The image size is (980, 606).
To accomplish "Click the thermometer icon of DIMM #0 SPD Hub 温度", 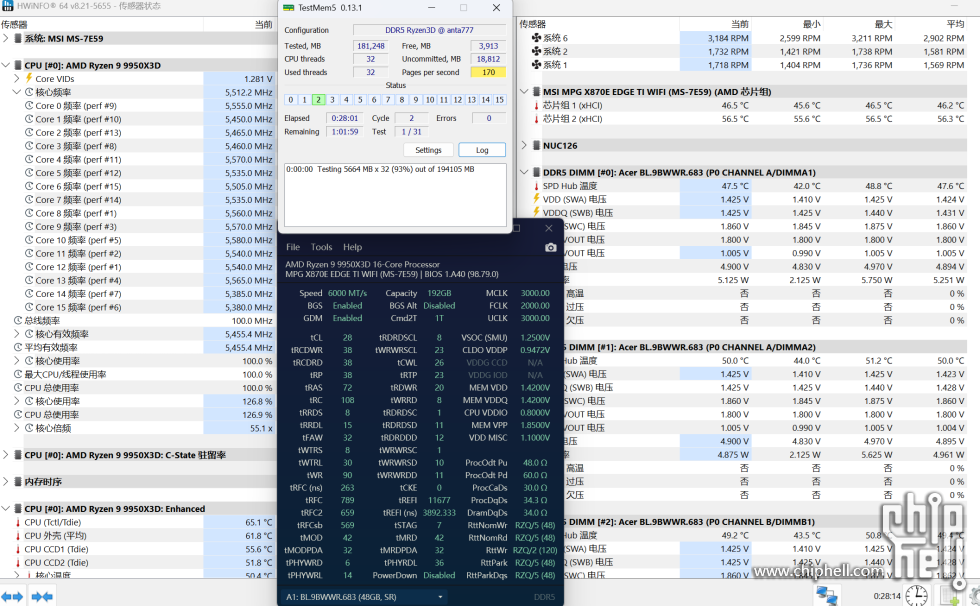I will pos(536,186).
